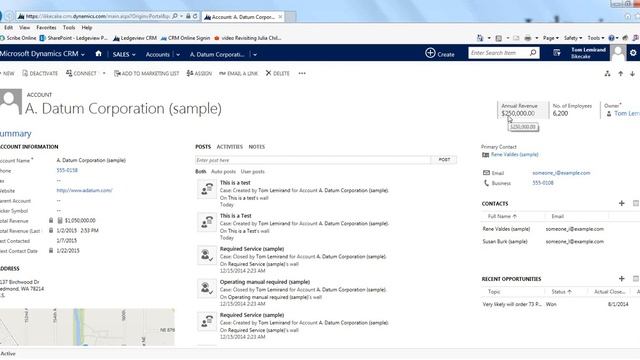640x360 pixels.
Task: Add new opportunity plus icon
Action: click(x=622, y=278)
